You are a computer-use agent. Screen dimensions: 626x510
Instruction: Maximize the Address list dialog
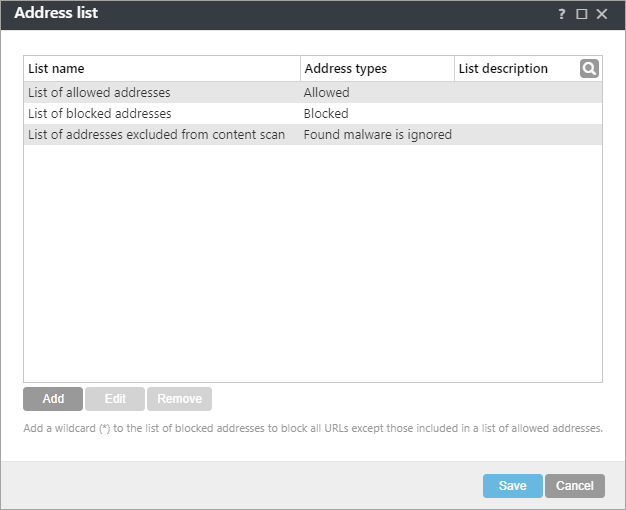582,14
